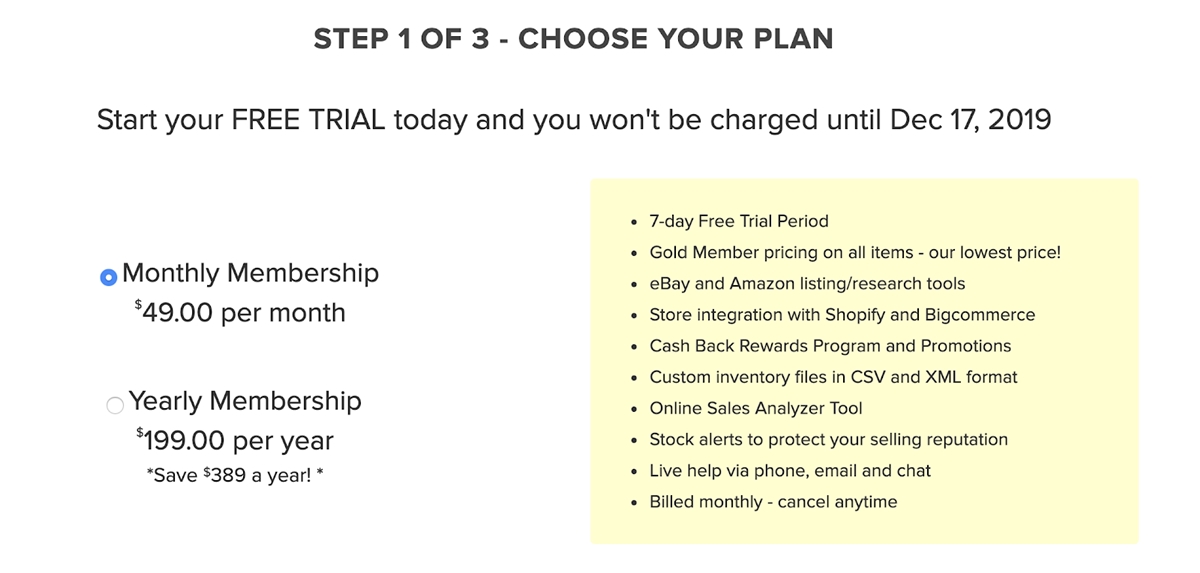Click the Gold Member pricing bullet
Viewport: 1200px width, 573px height.
point(855,252)
